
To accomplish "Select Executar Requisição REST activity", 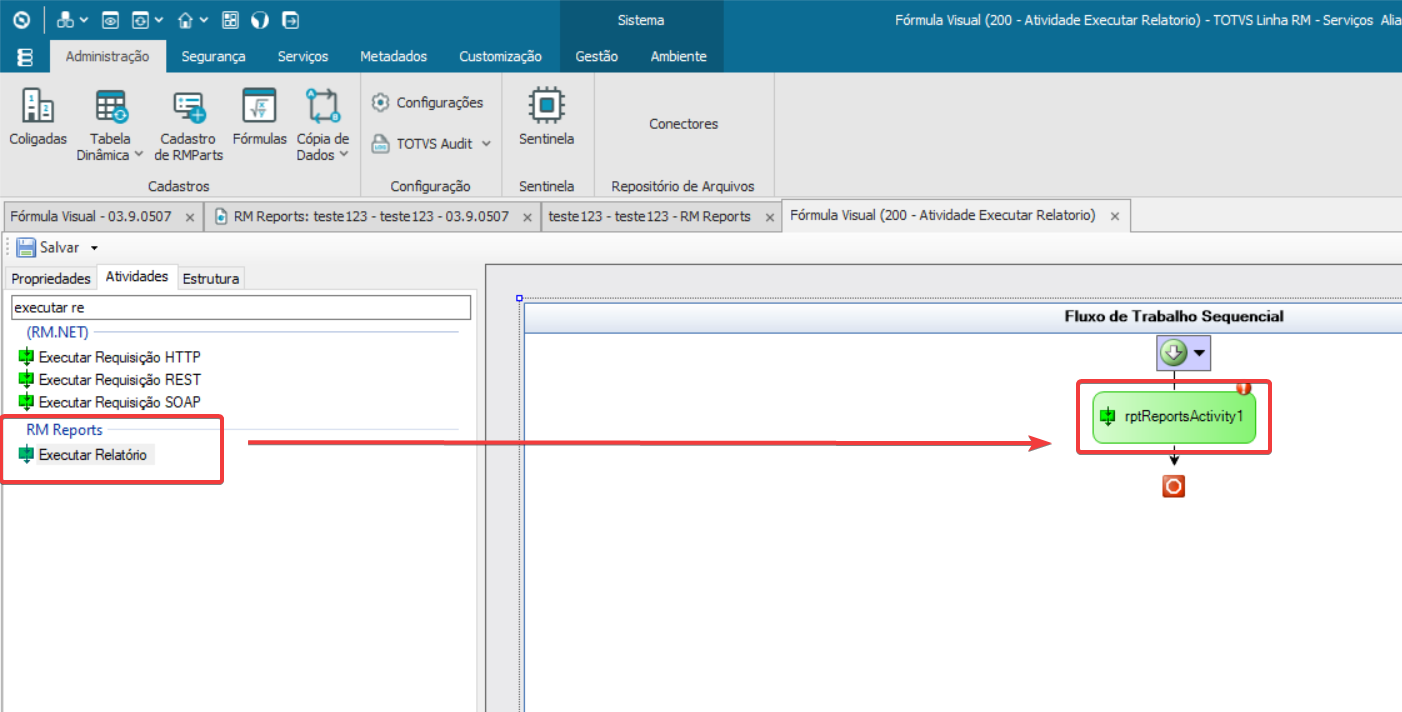I will pos(109,380).
